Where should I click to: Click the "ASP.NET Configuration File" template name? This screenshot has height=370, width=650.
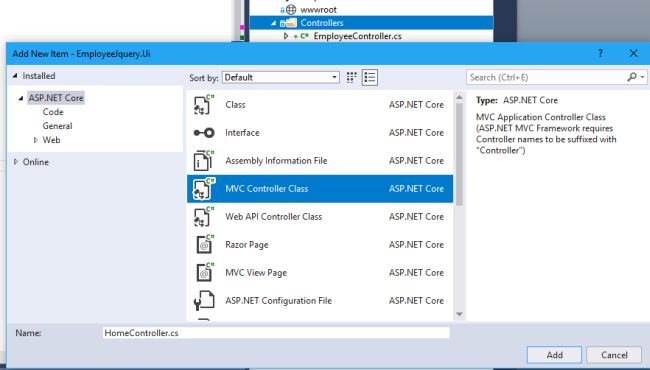(x=278, y=301)
